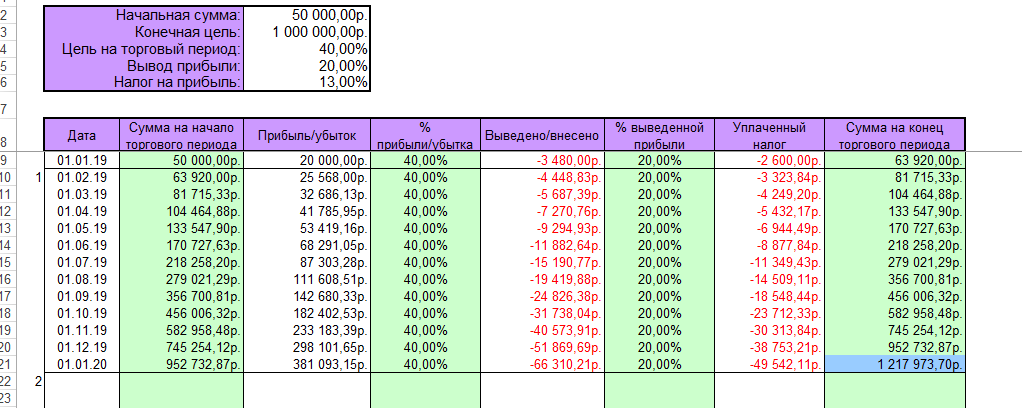1022x408 pixels.
Task: Click the 'Вывод прибыли:' label cell
Action: point(144,66)
